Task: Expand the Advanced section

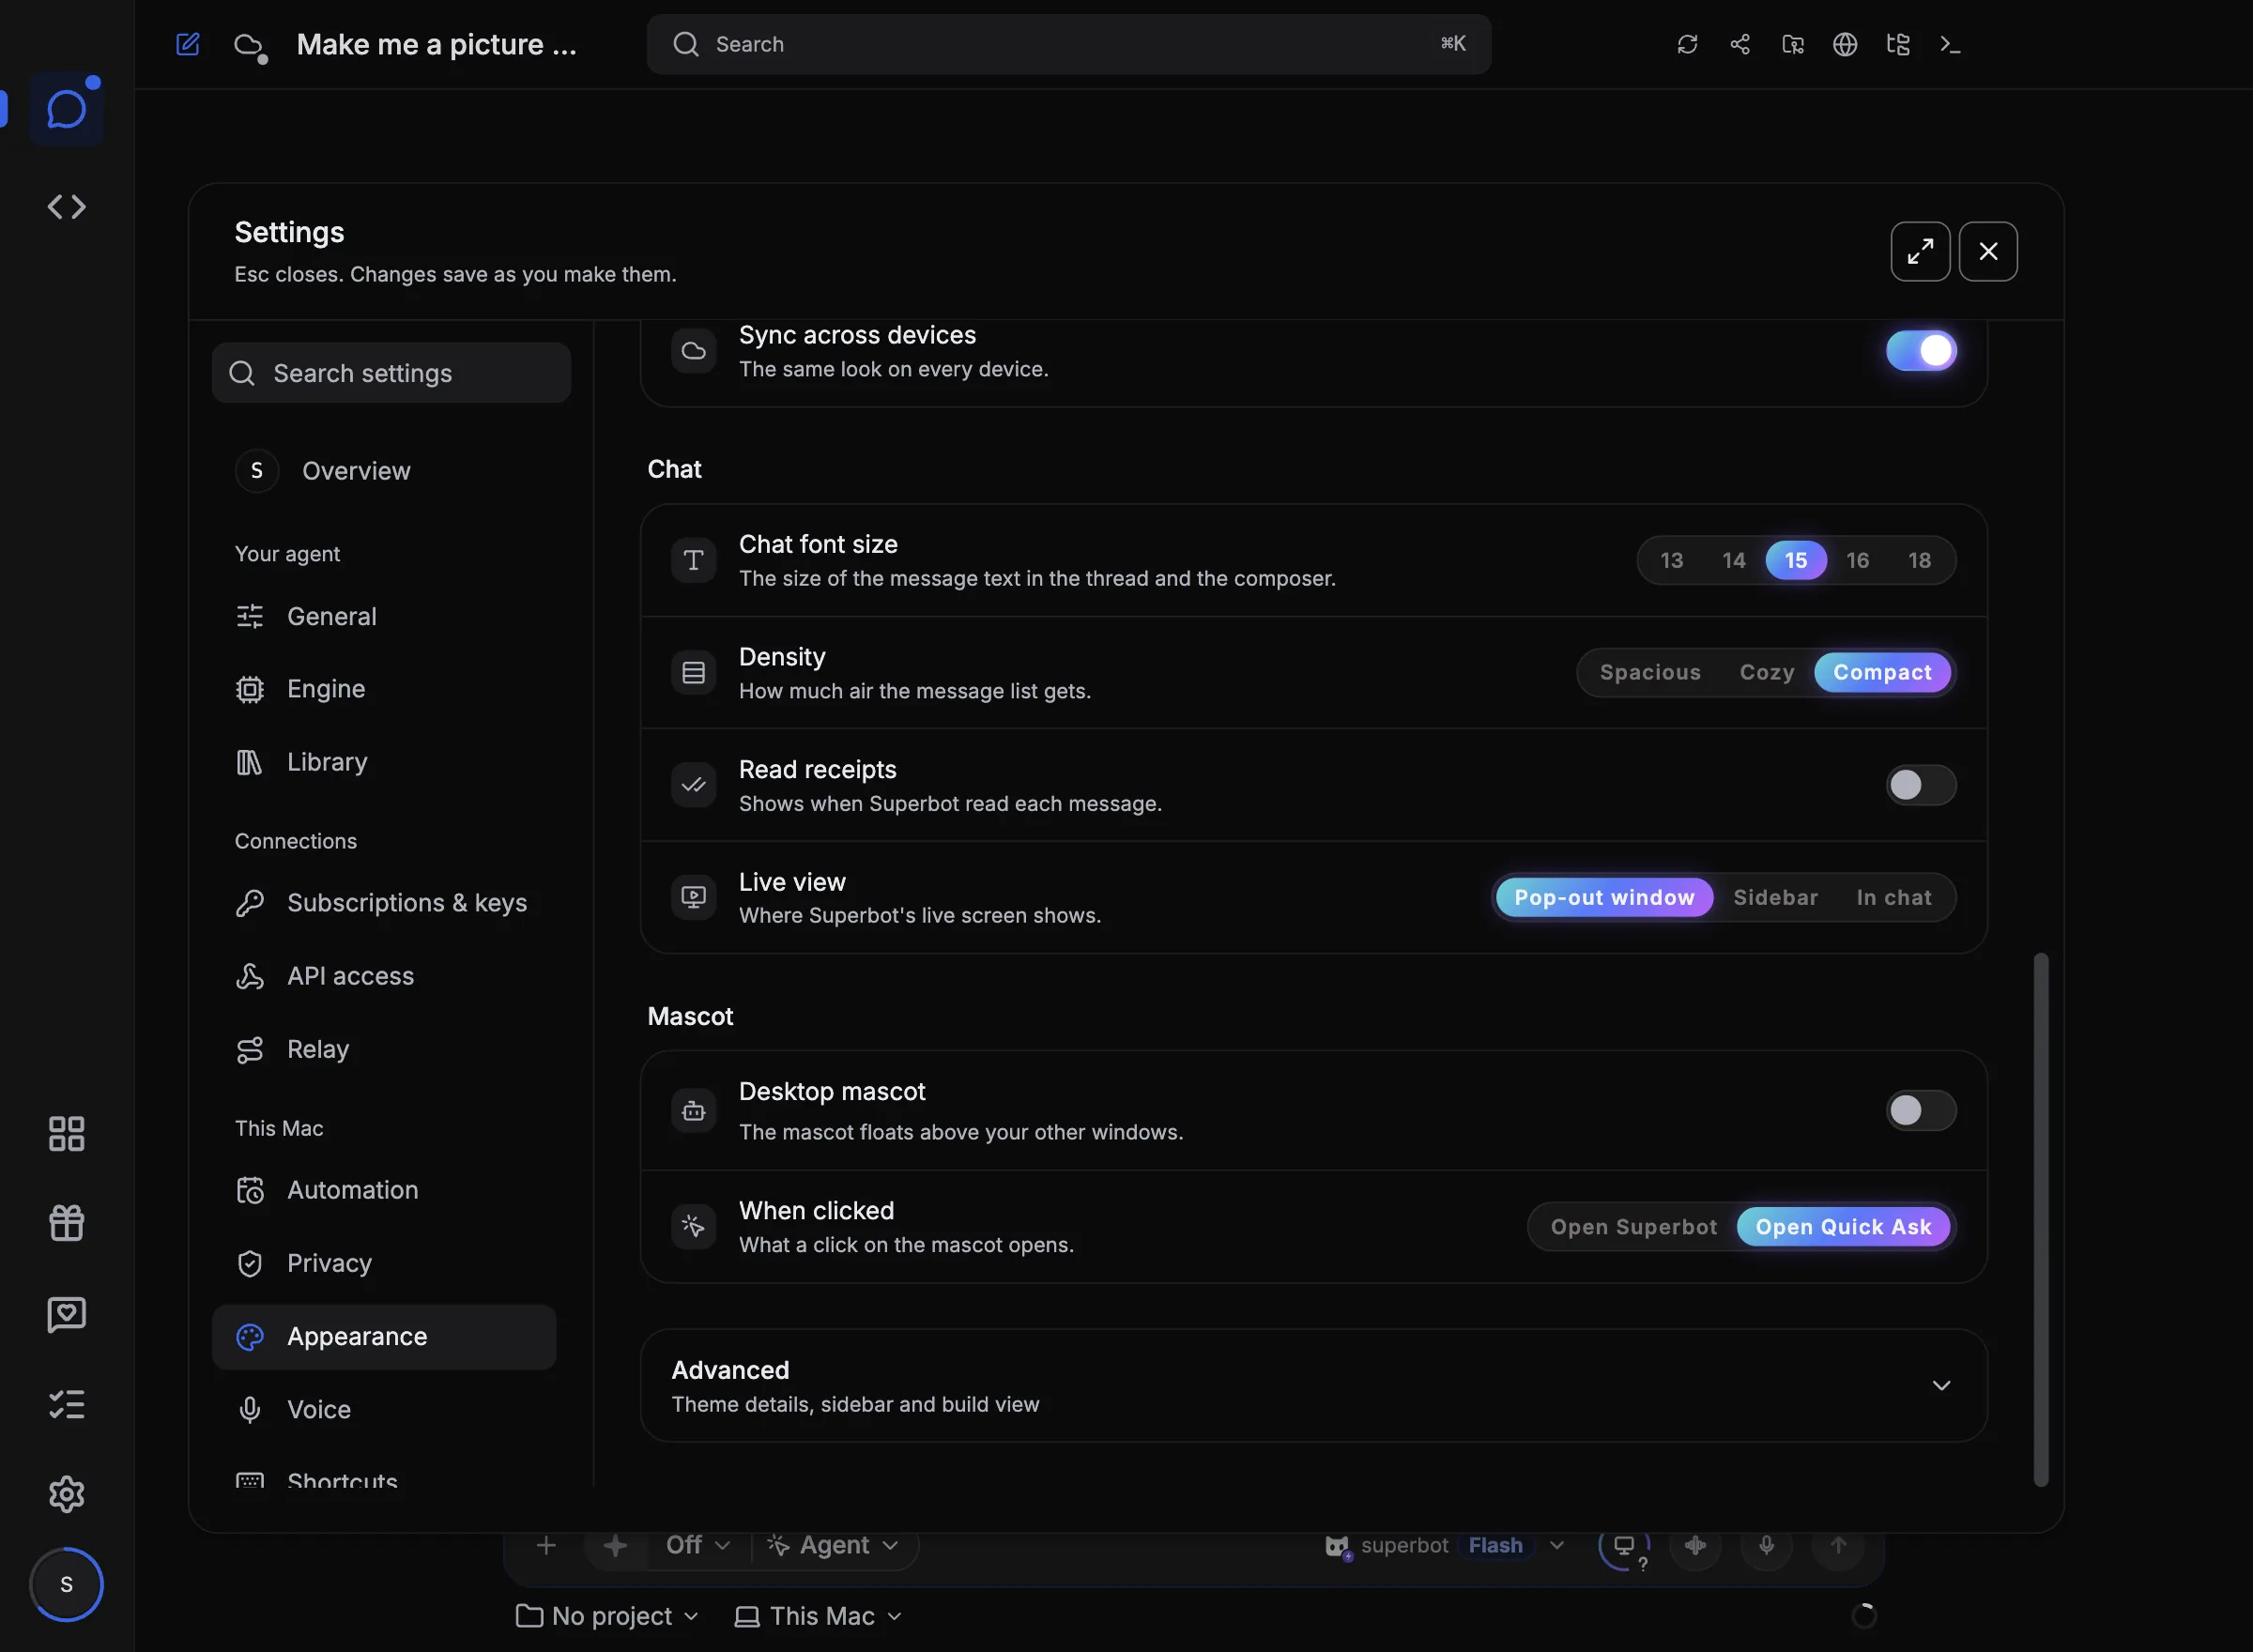Action: click(1314, 1386)
